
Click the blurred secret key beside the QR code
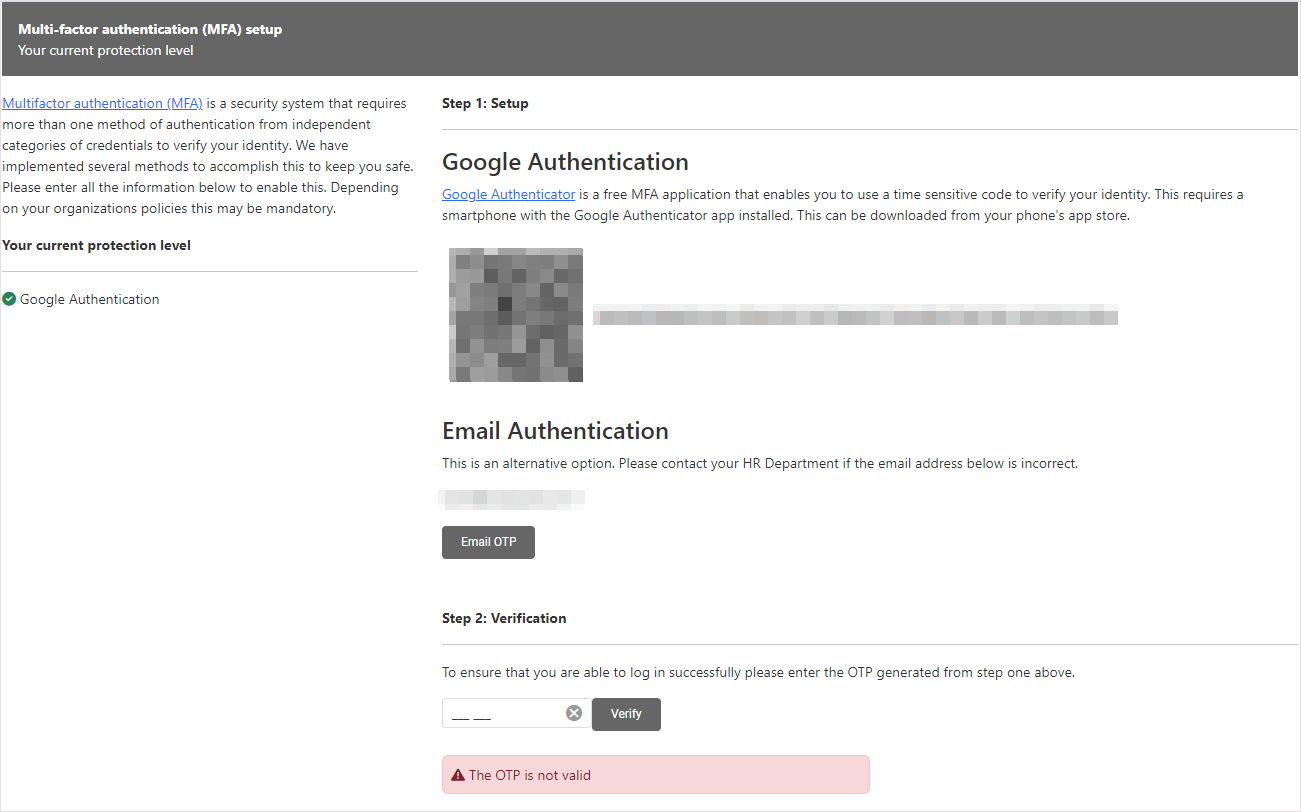tap(854, 317)
